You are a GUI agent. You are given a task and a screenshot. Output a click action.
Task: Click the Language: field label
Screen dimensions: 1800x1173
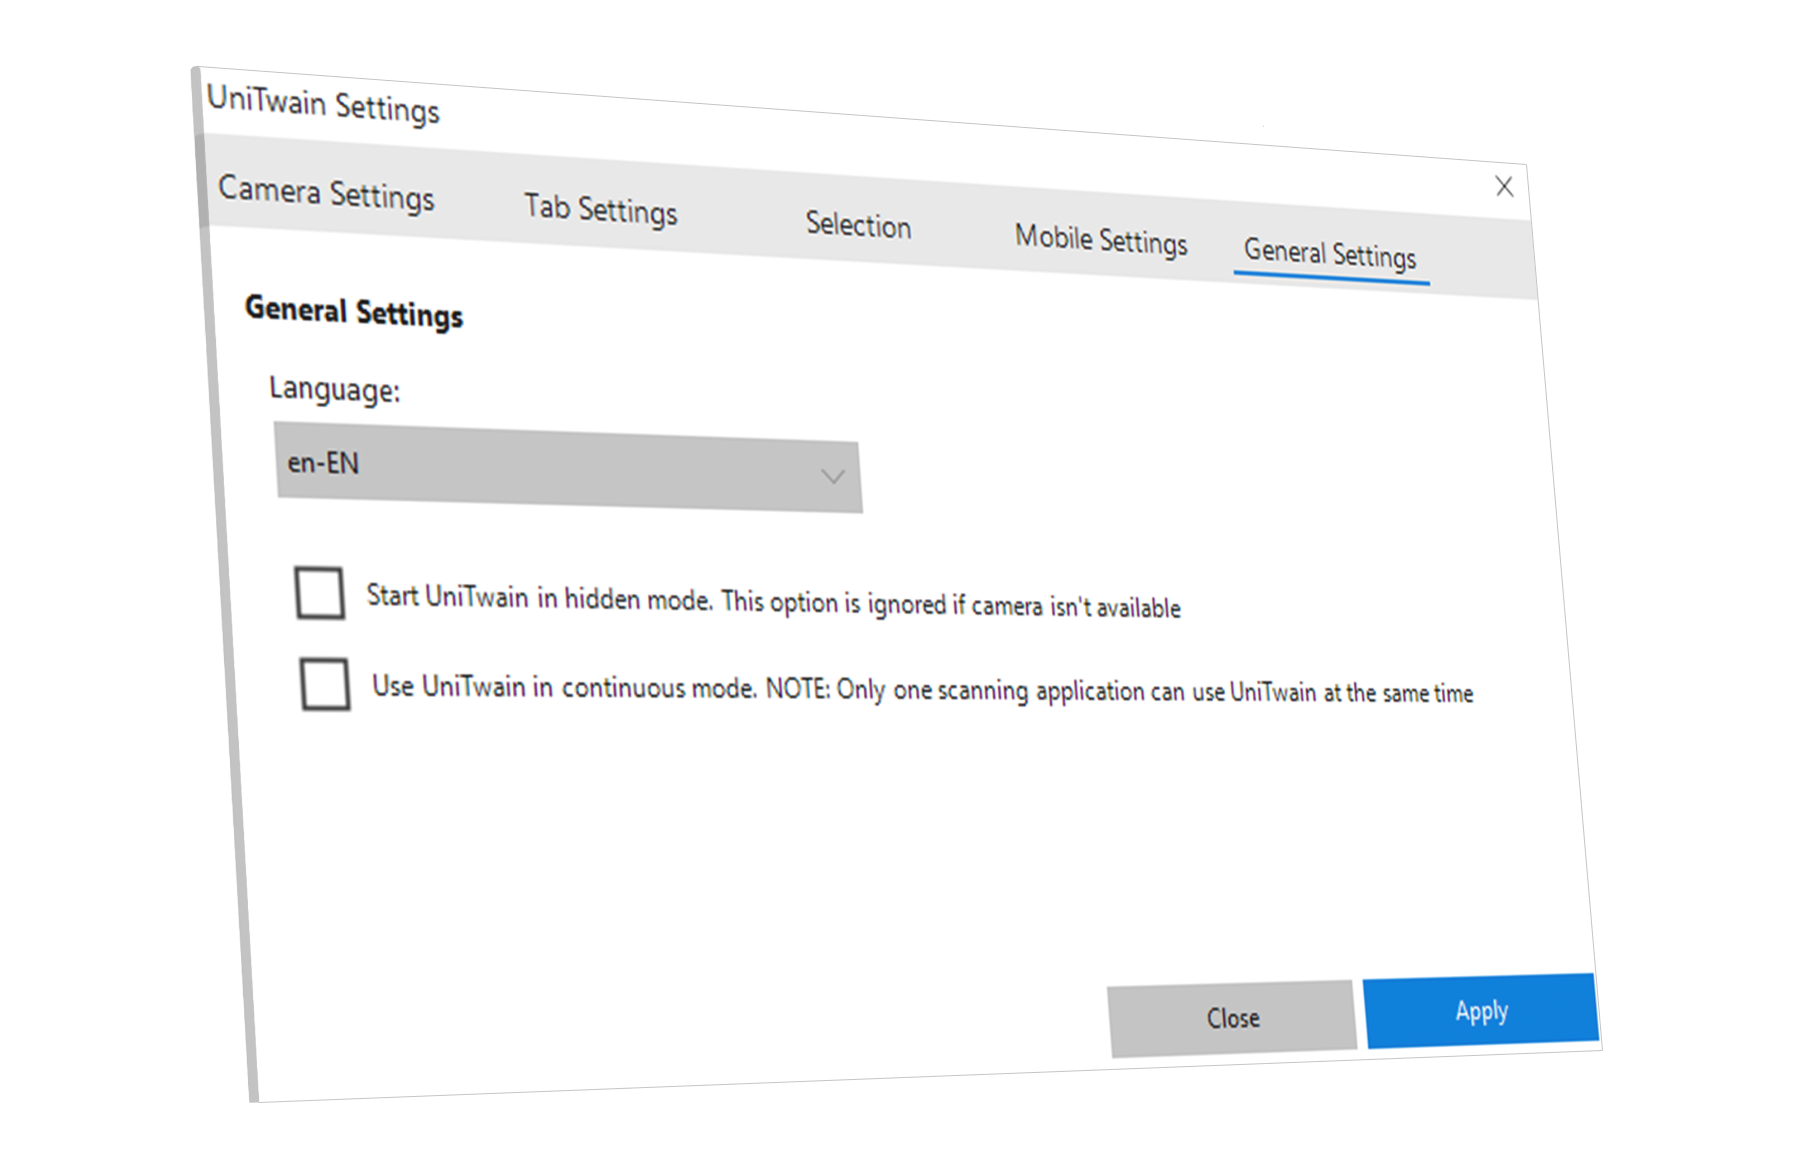pyautogui.click(x=334, y=389)
